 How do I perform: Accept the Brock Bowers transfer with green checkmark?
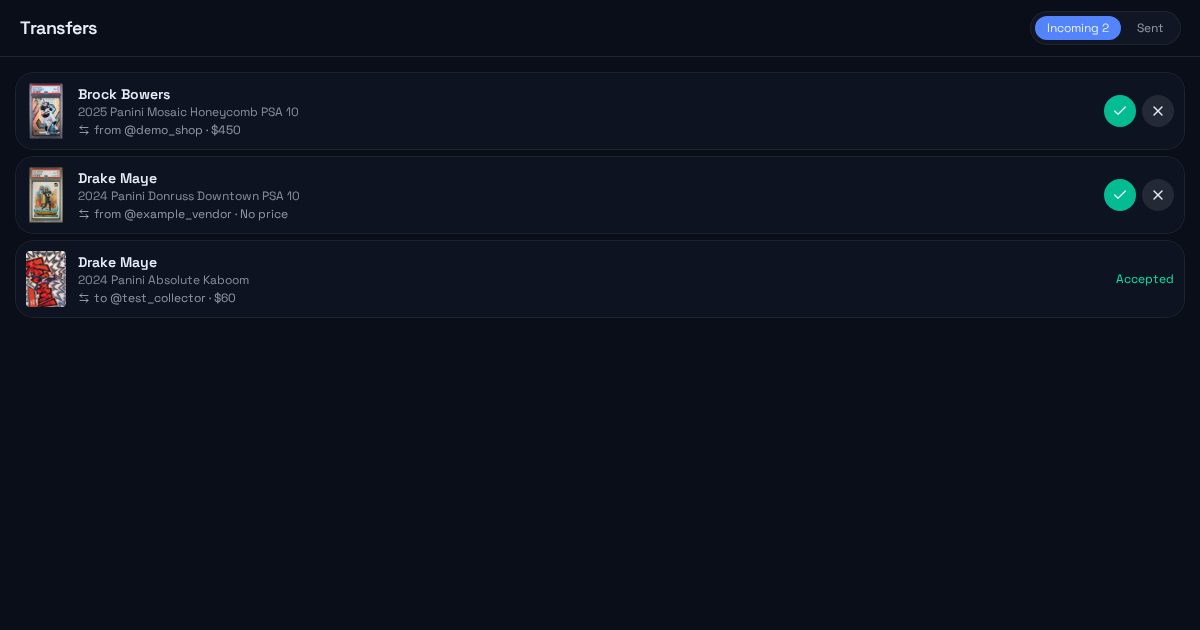[x=1120, y=111]
